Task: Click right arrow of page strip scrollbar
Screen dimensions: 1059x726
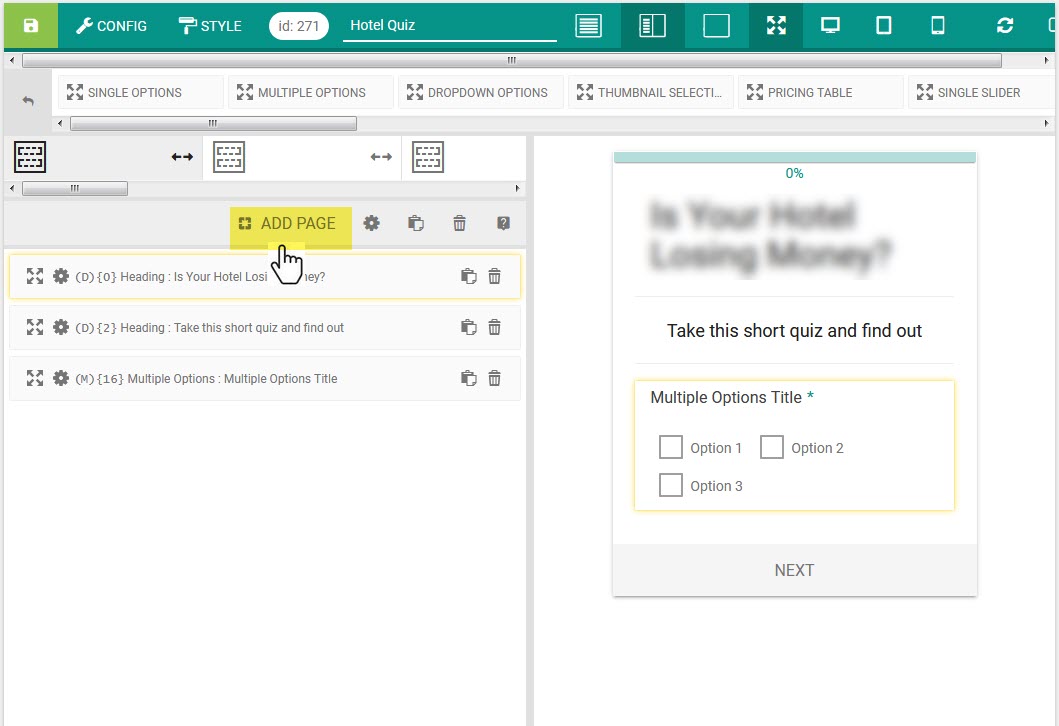Action: [517, 188]
